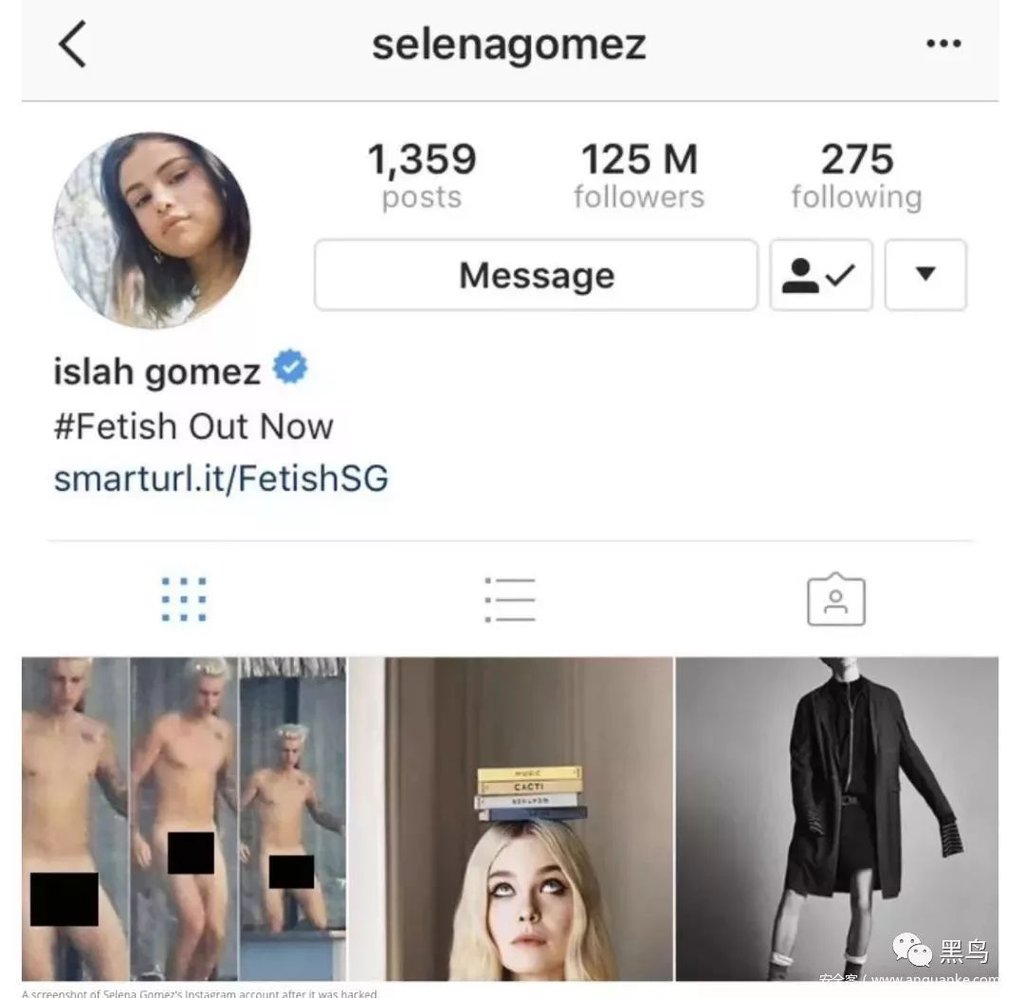The height and width of the screenshot is (998, 1024).
Task: Tap the selenagomez username title
Action: 509,44
